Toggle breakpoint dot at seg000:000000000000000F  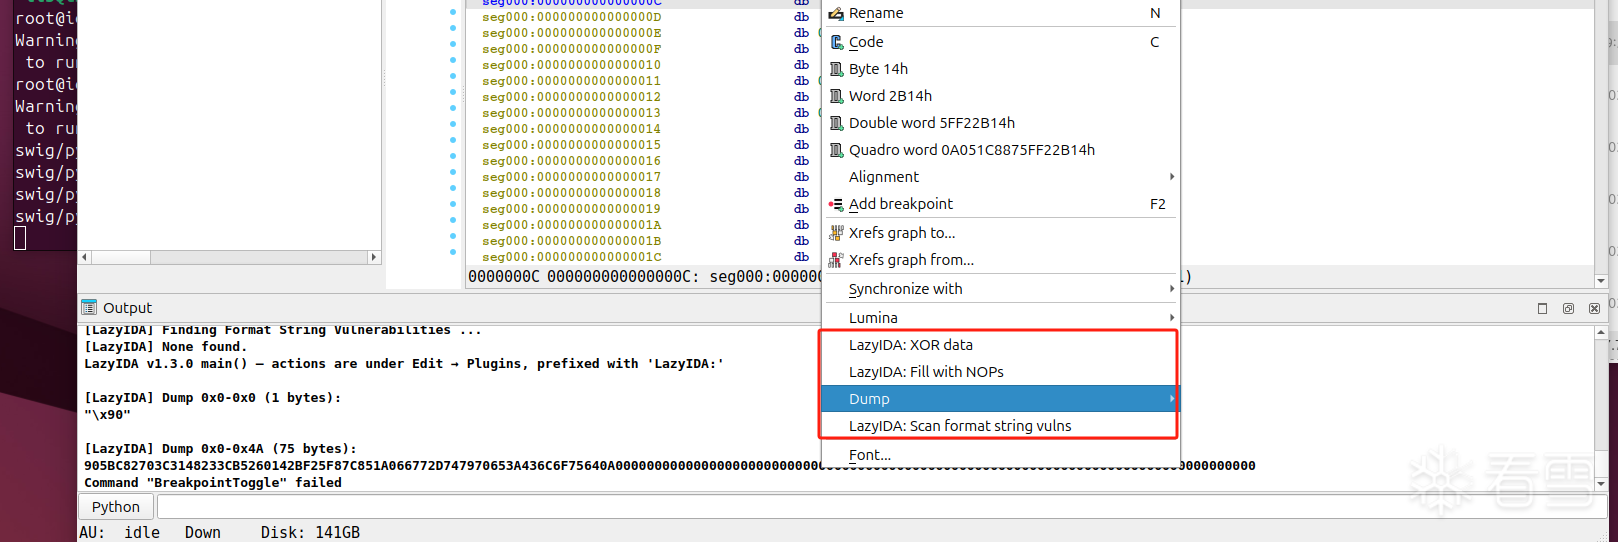453,45
